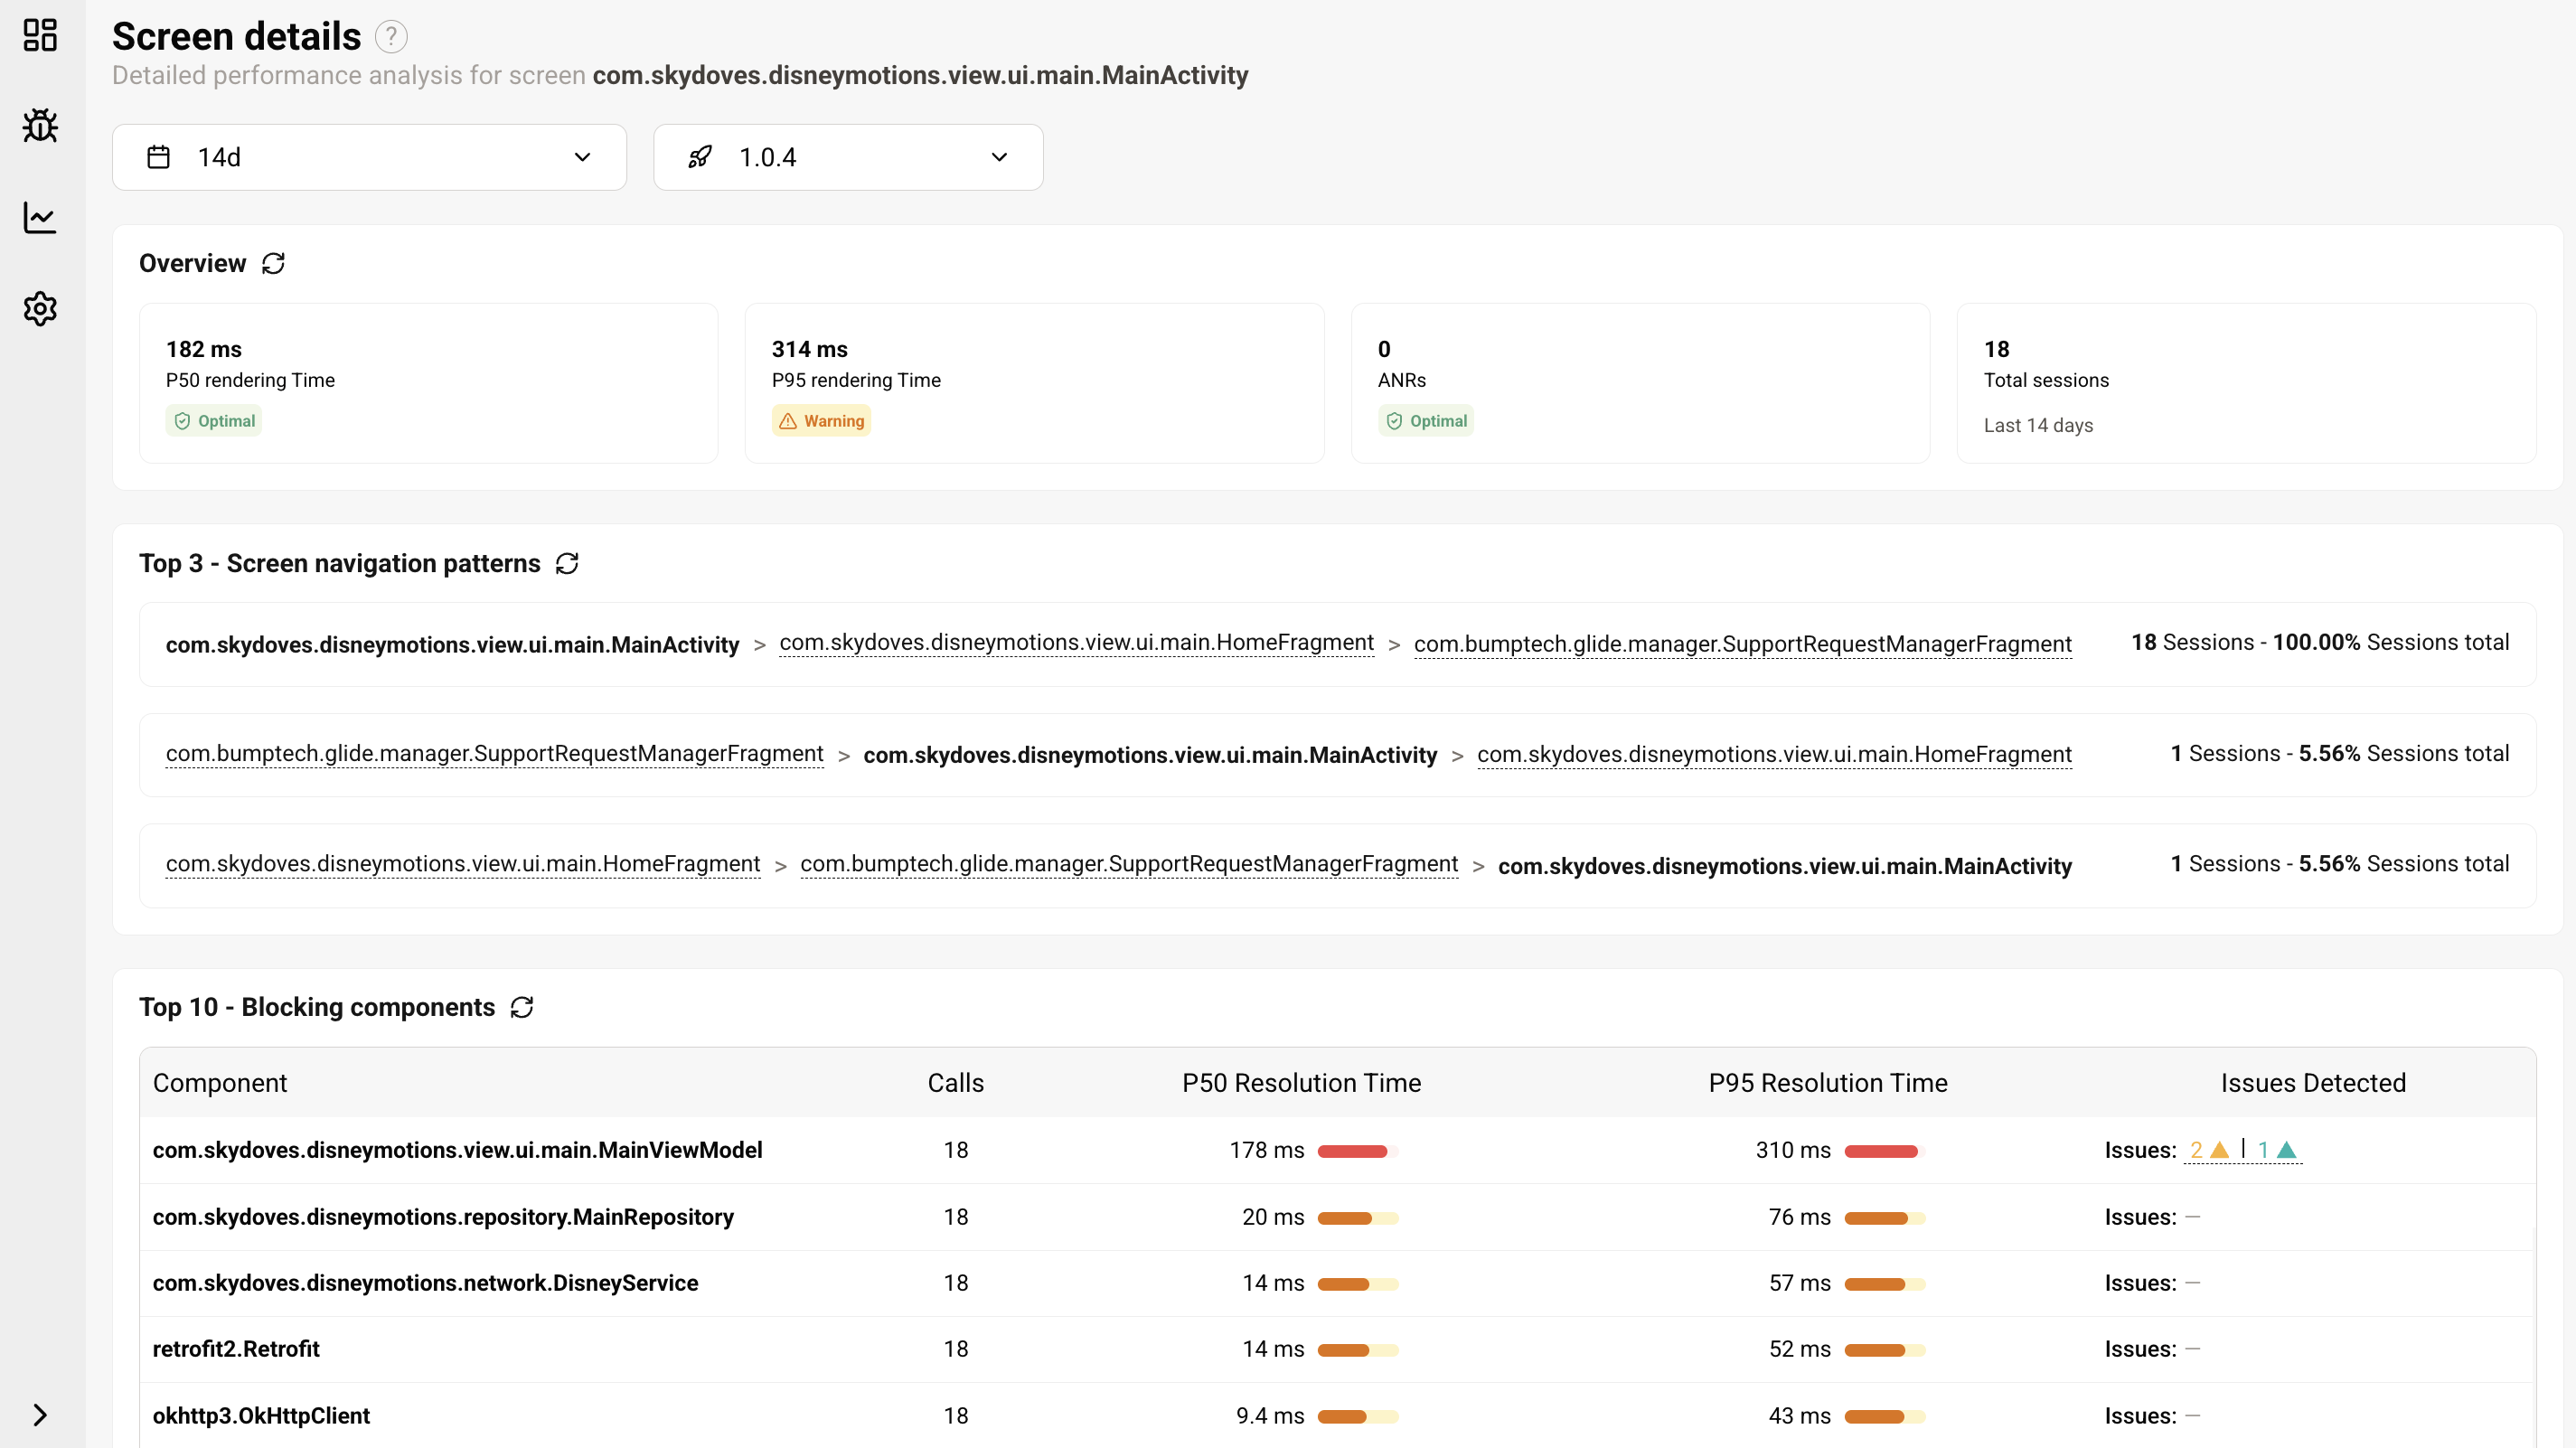Click the Calls column header
This screenshot has height=1448, width=2576.
point(955,1083)
